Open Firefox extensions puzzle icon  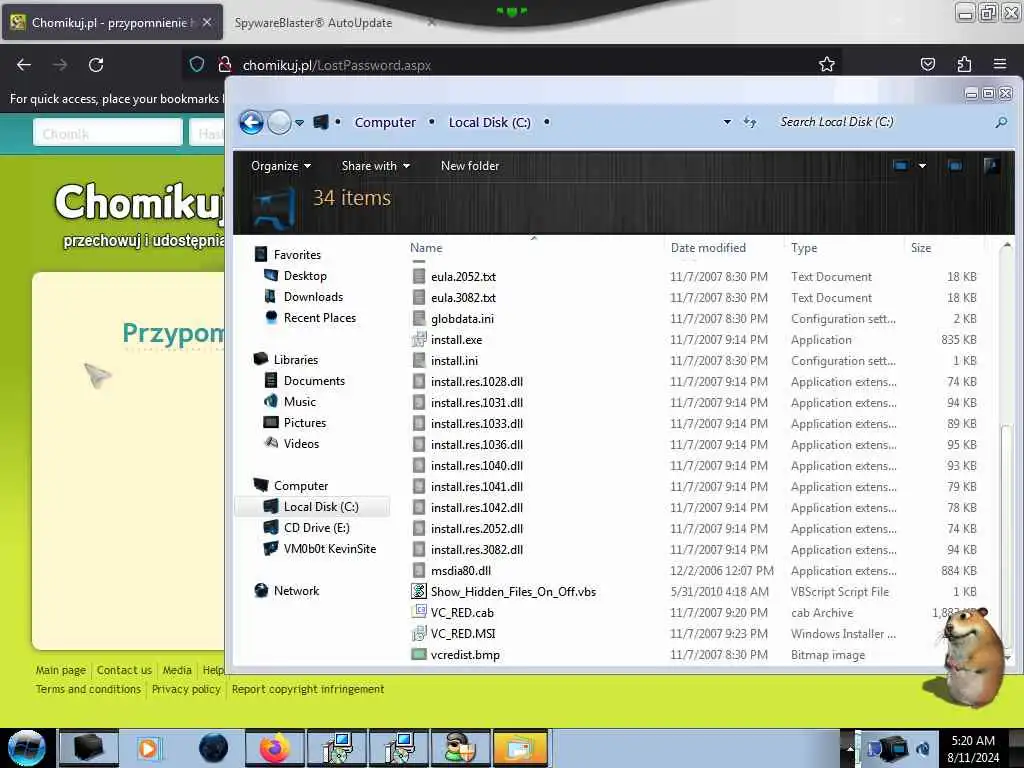[964, 64]
